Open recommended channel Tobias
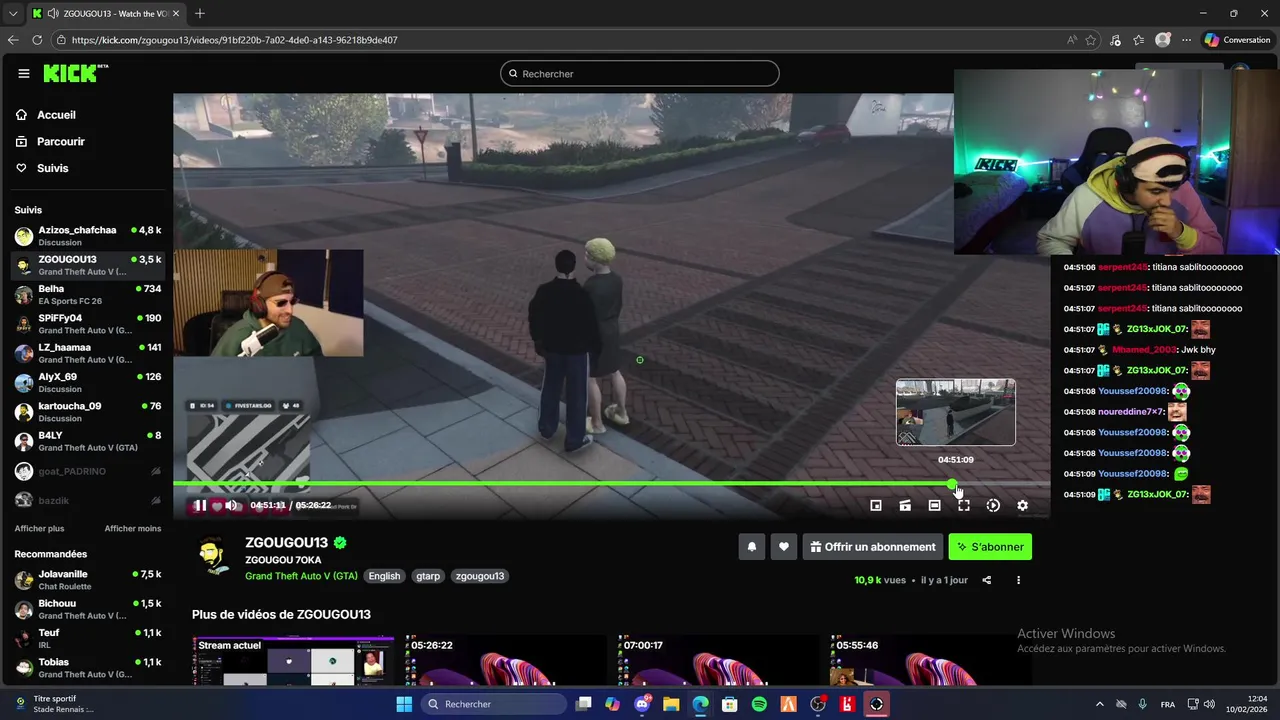 point(88,667)
